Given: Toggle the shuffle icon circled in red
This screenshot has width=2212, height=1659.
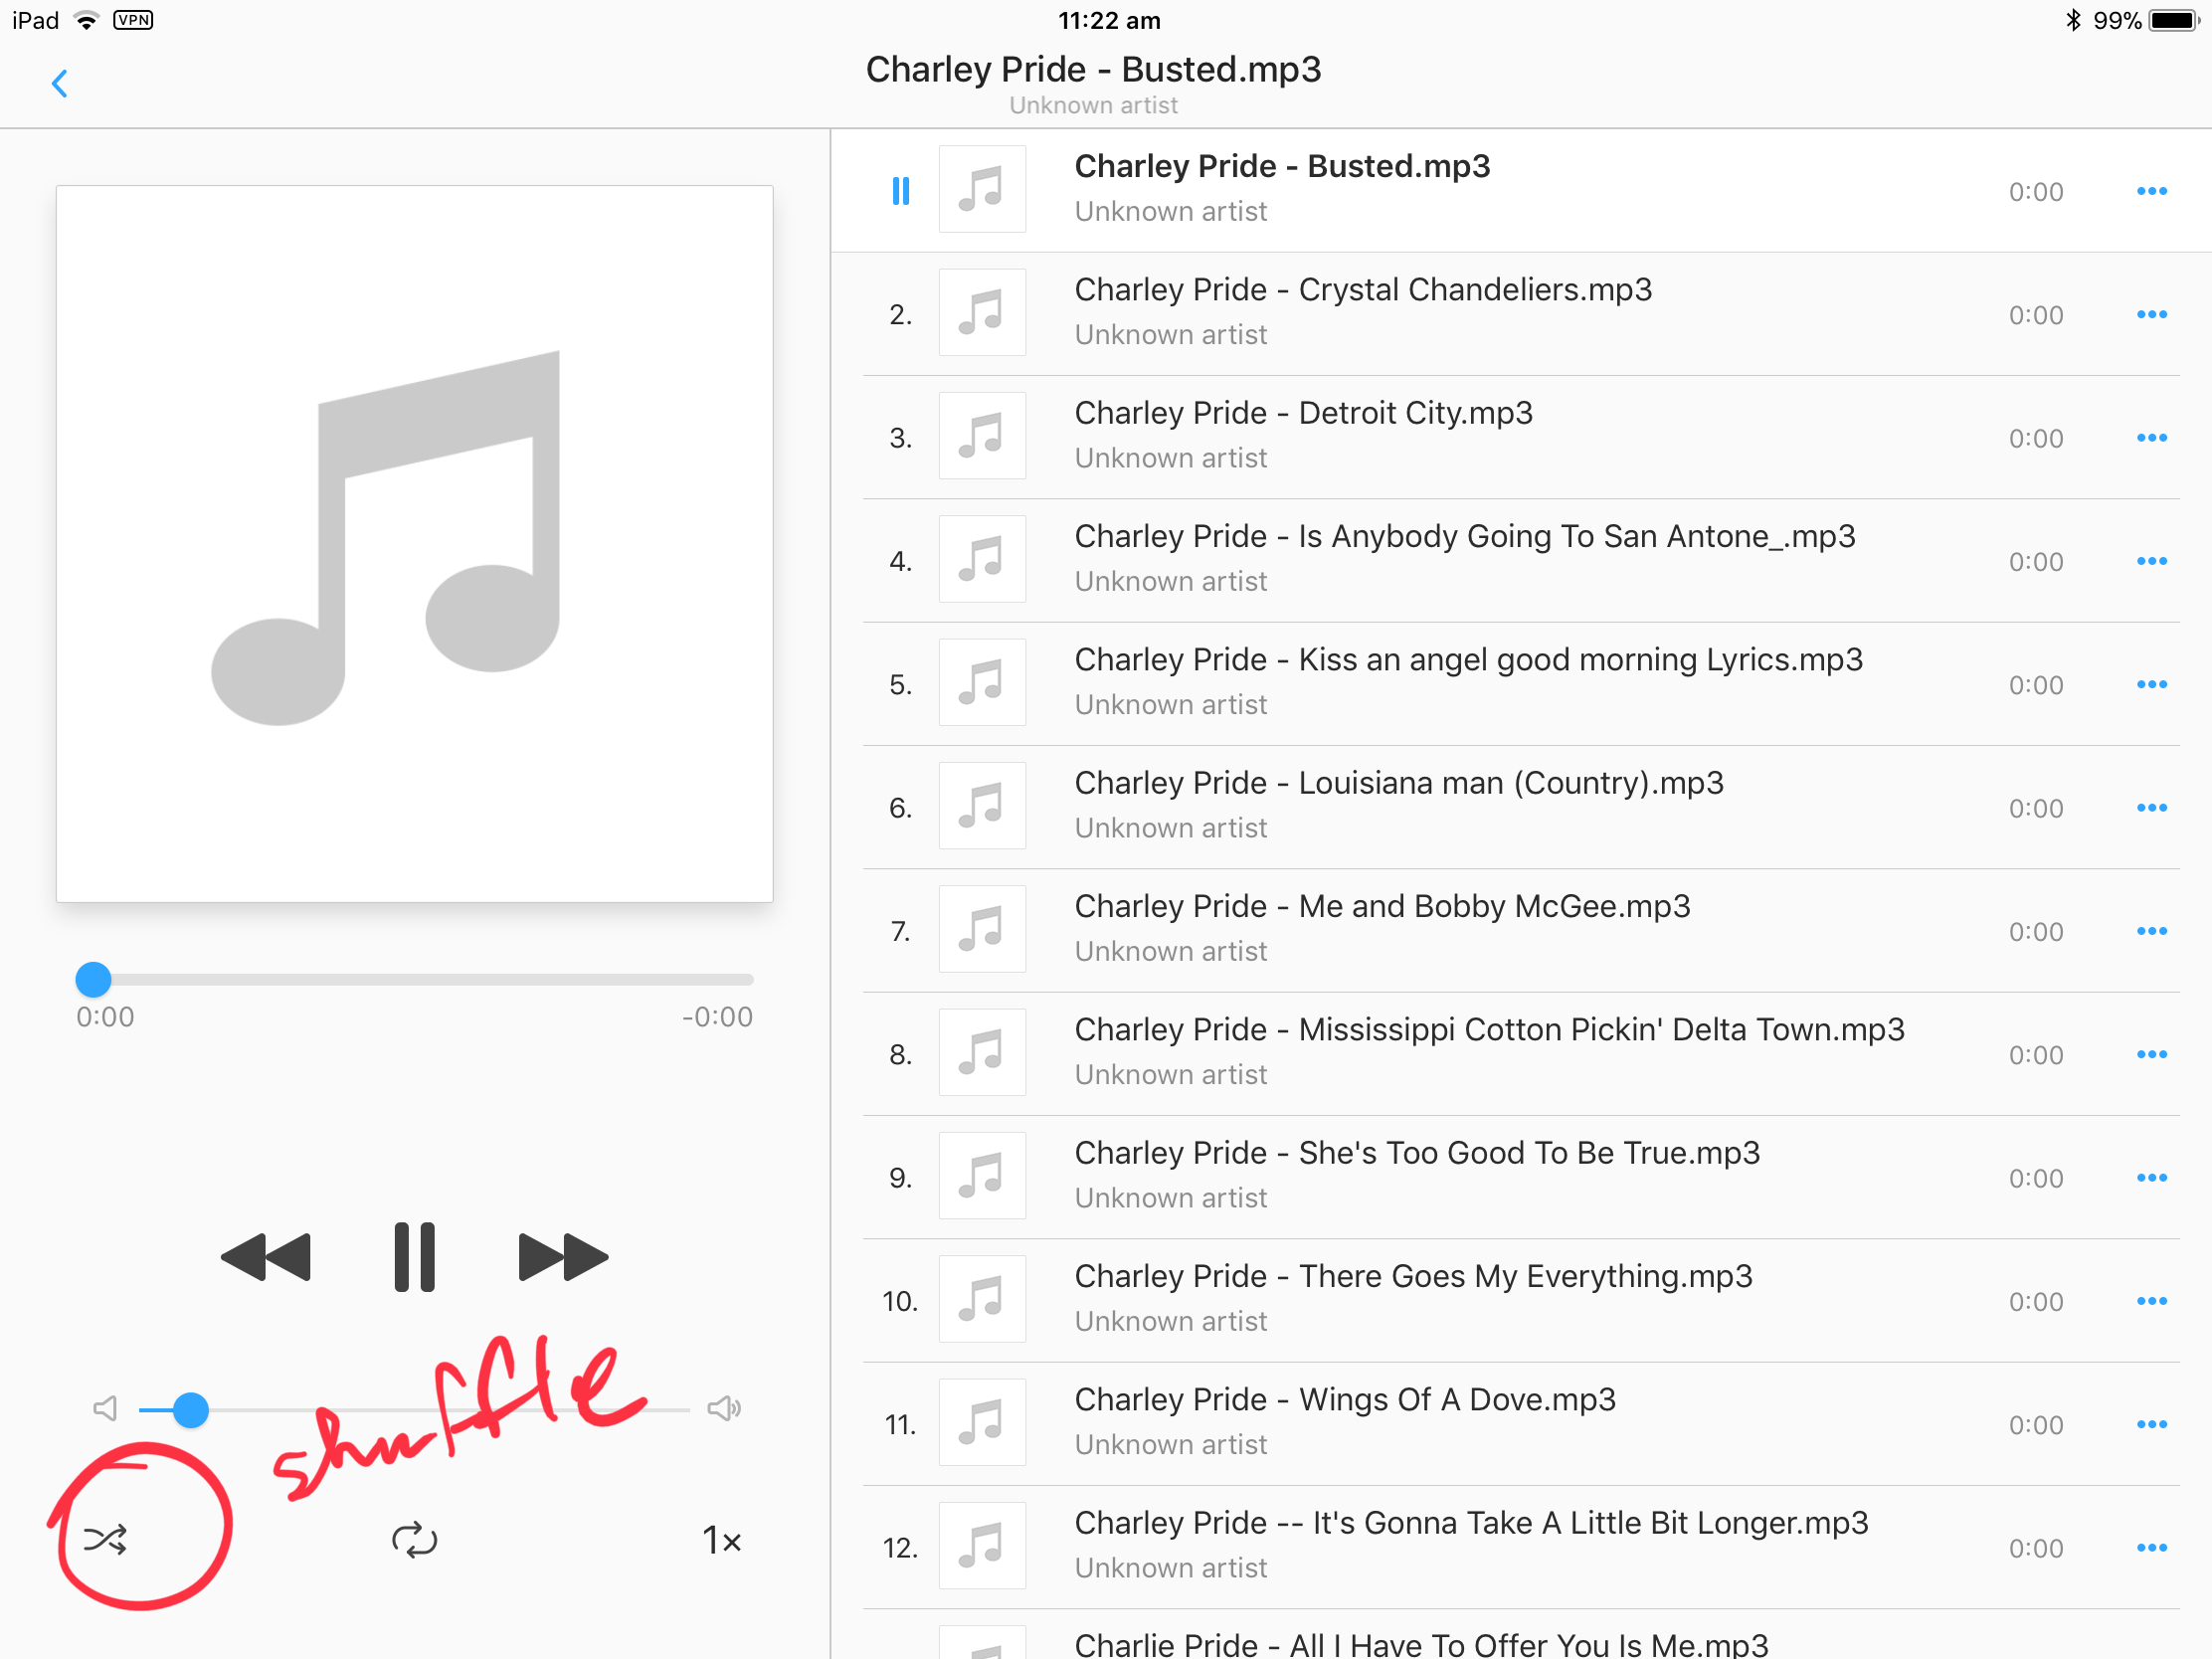Looking at the screenshot, I should [x=105, y=1539].
